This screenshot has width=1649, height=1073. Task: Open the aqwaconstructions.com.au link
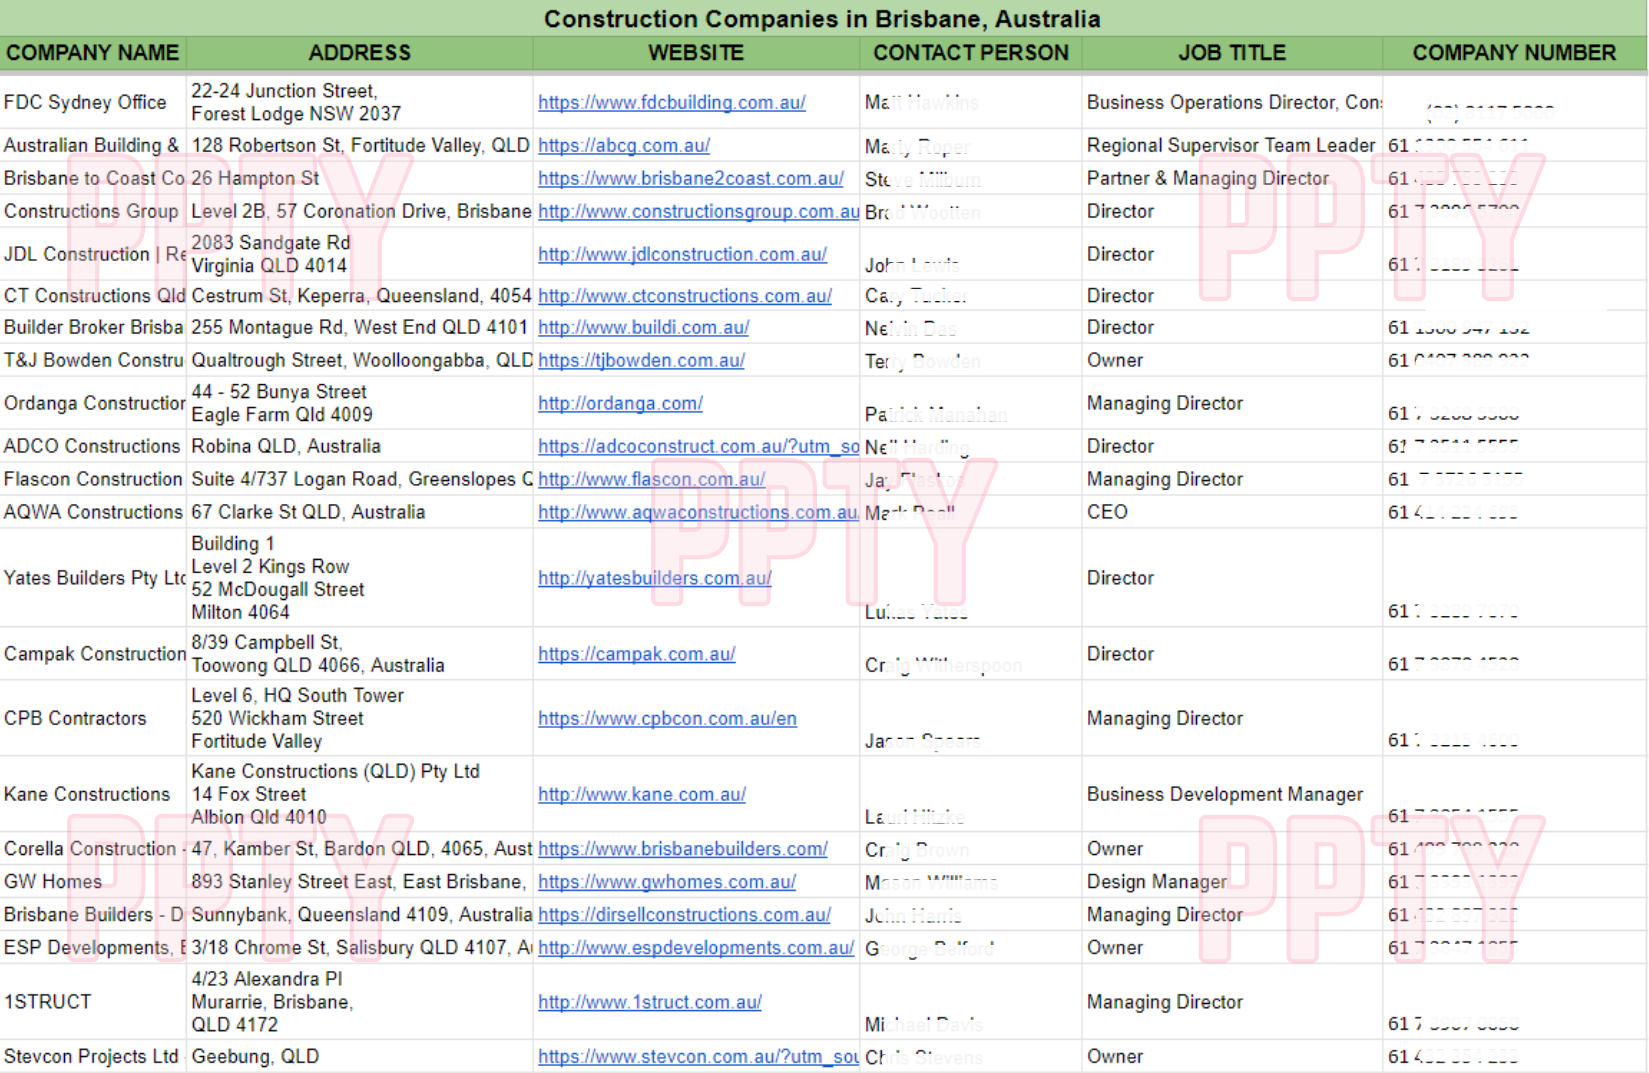[x=698, y=513]
